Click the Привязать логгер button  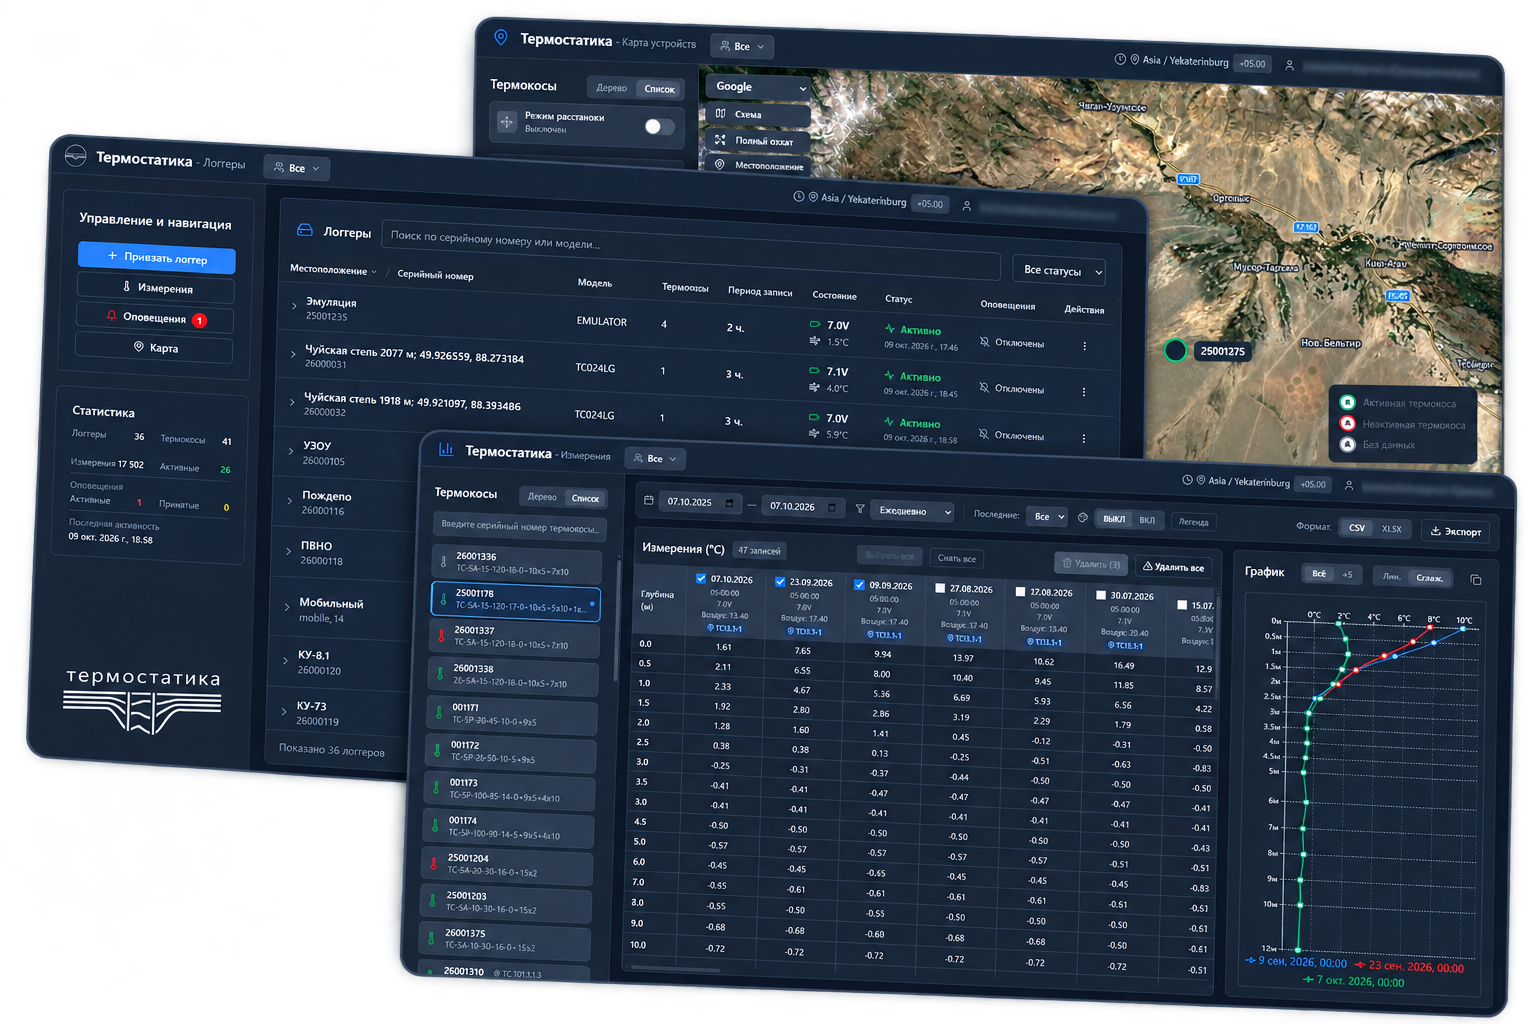pyautogui.click(x=157, y=258)
